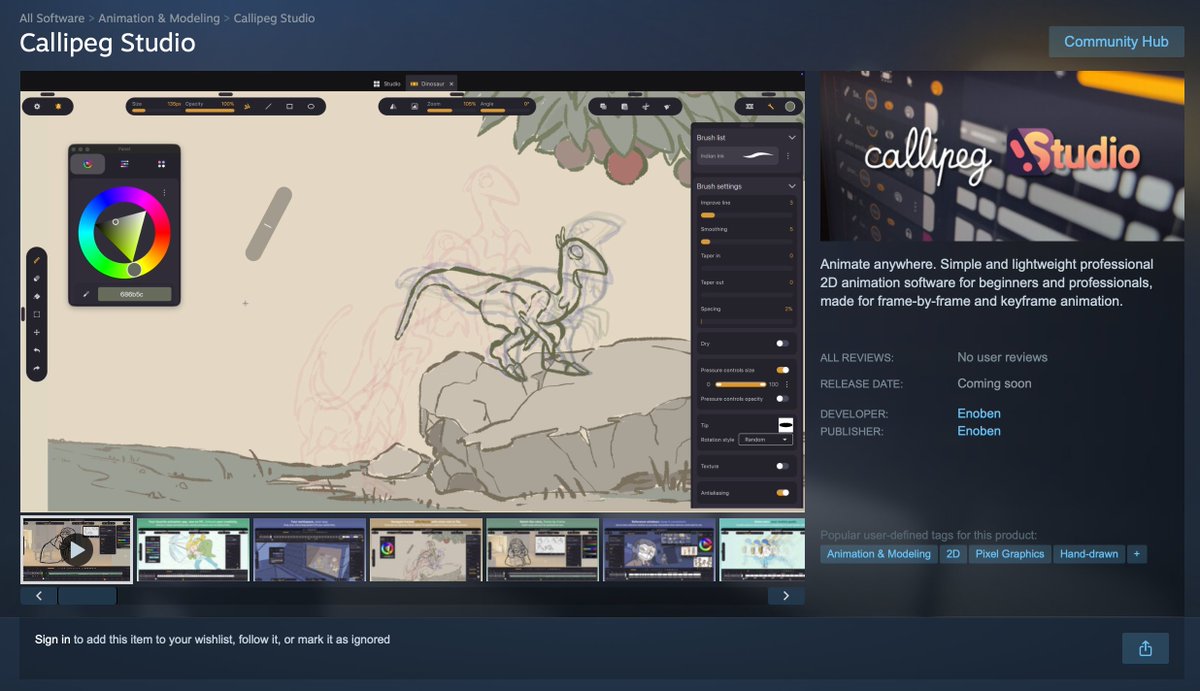Open the color wheel options menu dots
Image resolution: width=1200 pixels, height=691 pixels.
[x=164, y=192]
